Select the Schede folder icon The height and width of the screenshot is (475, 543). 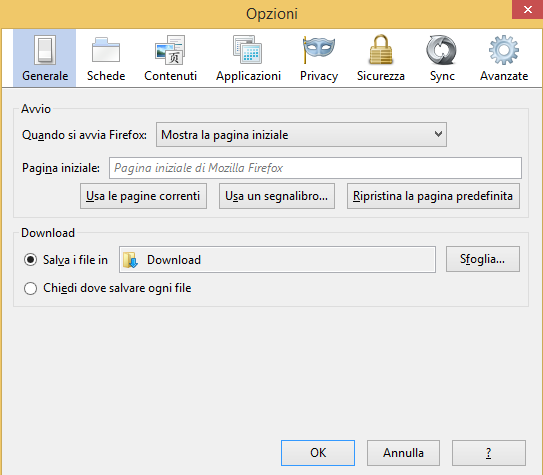106,50
